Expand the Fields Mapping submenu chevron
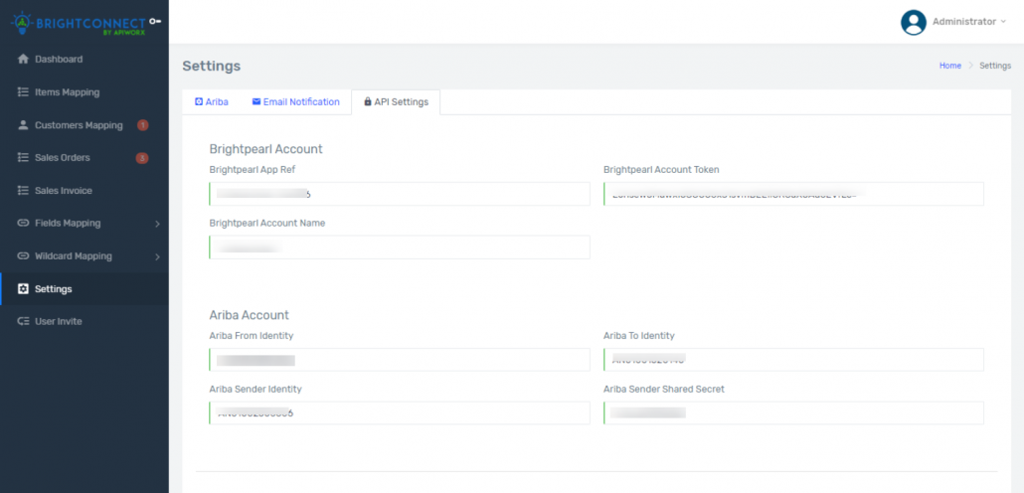Screen dimensions: 1024x493 [x=157, y=224]
